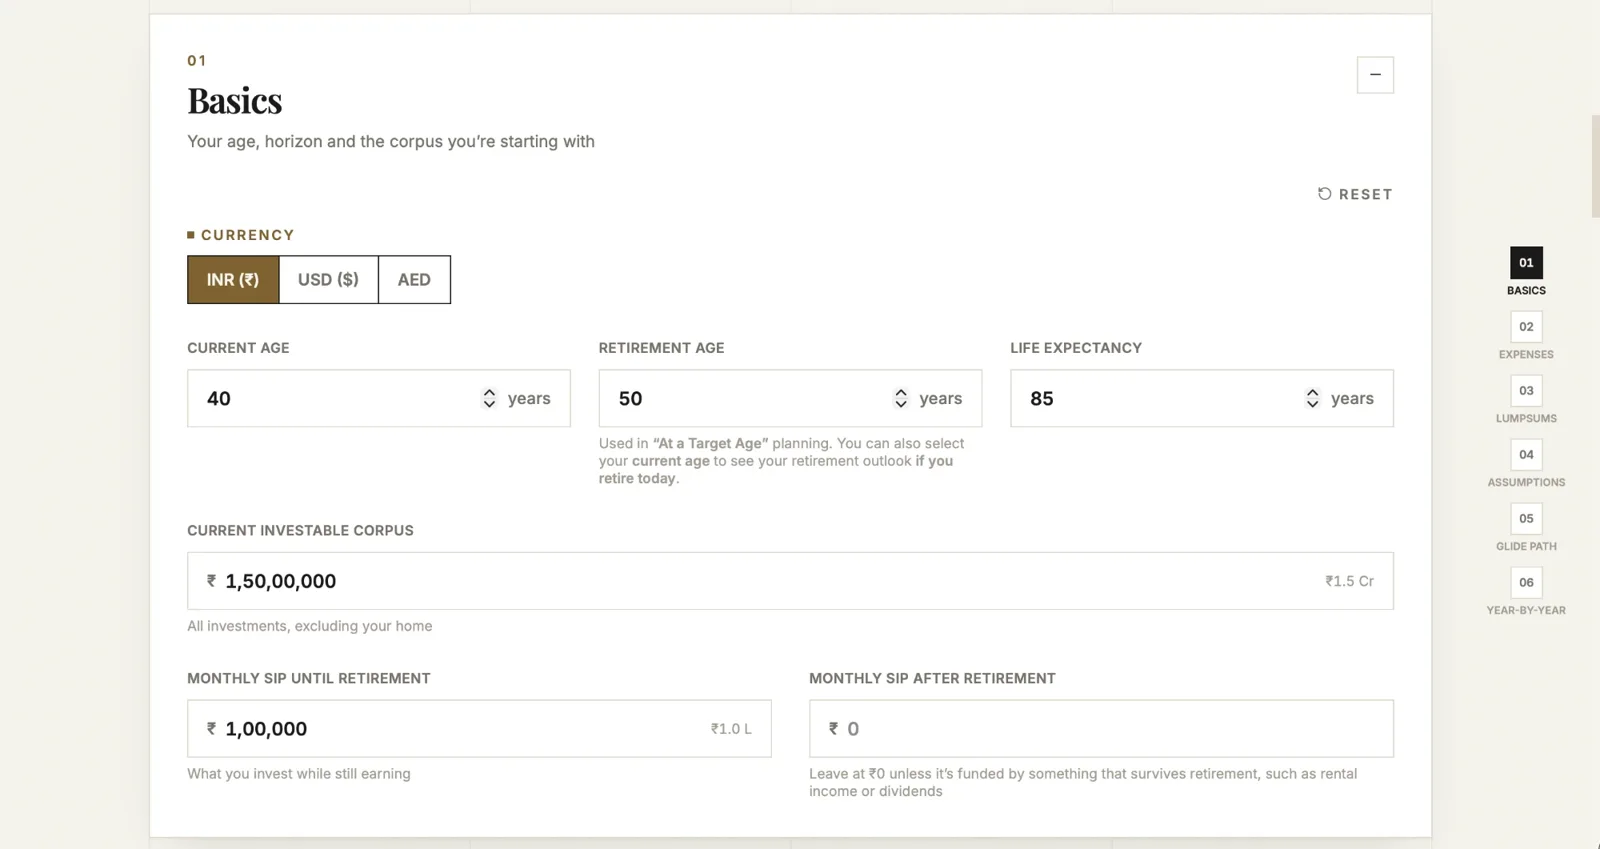
Task: Collapse the Basics section with minus button
Action: coord(1375,75)
